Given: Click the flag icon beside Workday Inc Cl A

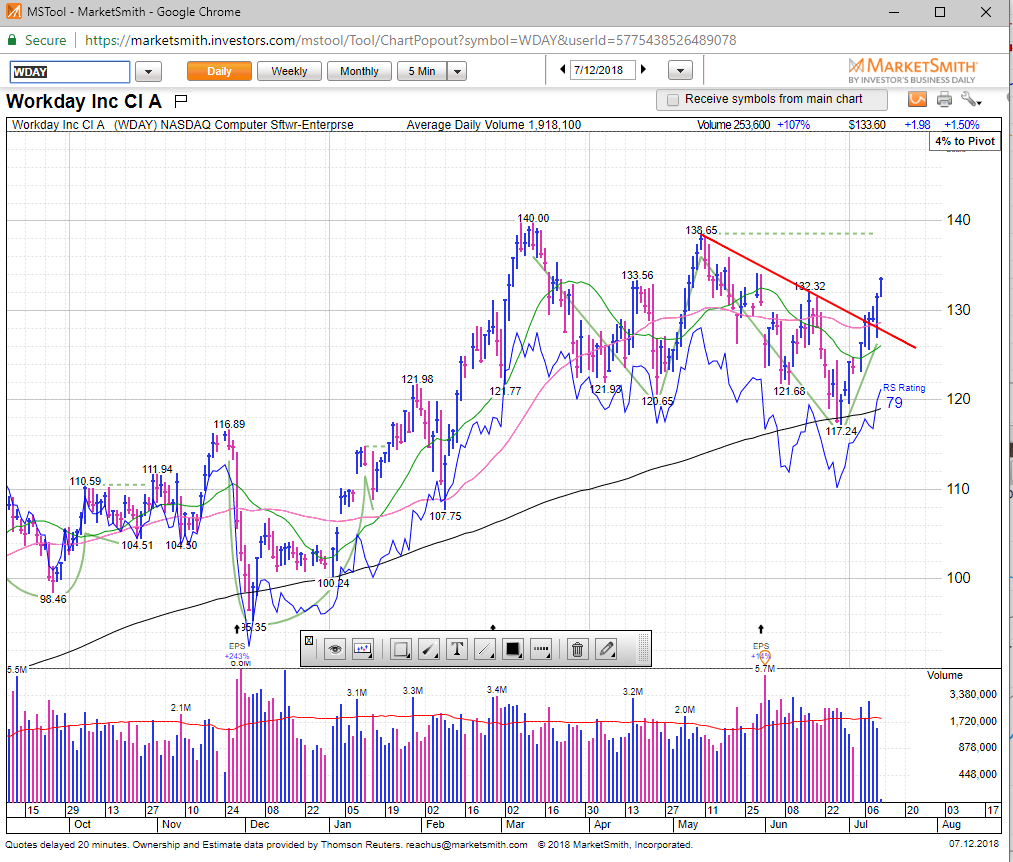Looking at the screenshot, I should [x=181, y=100].
